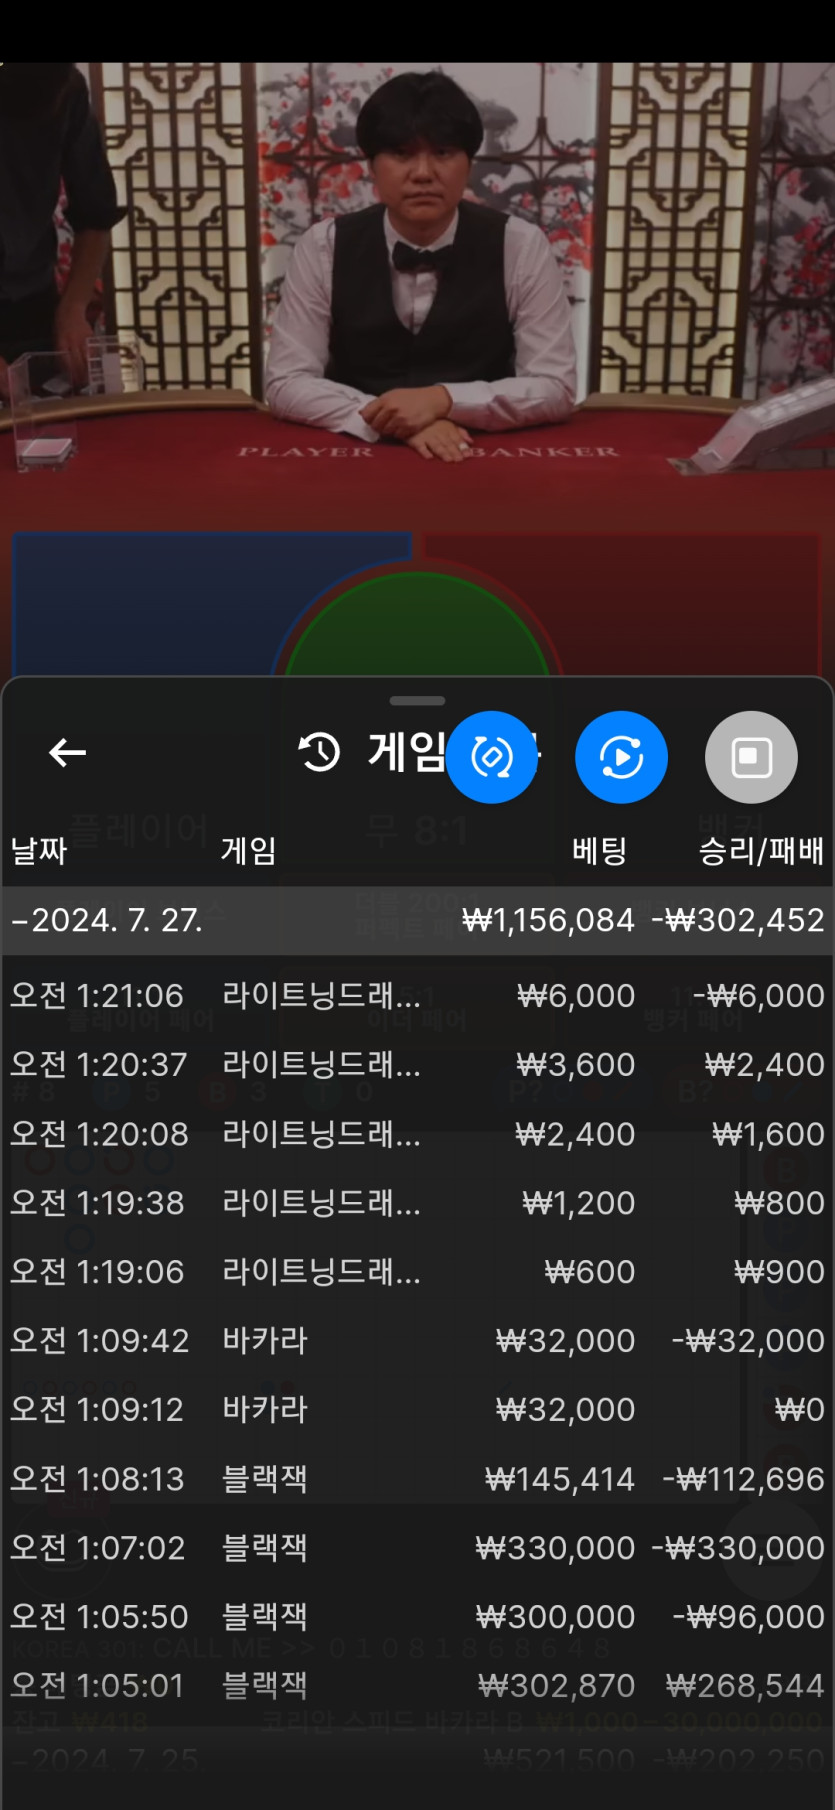This screenshot has height=1810, width=835.
Task: Select the 베팅 column header
Action: pos(599,851)
